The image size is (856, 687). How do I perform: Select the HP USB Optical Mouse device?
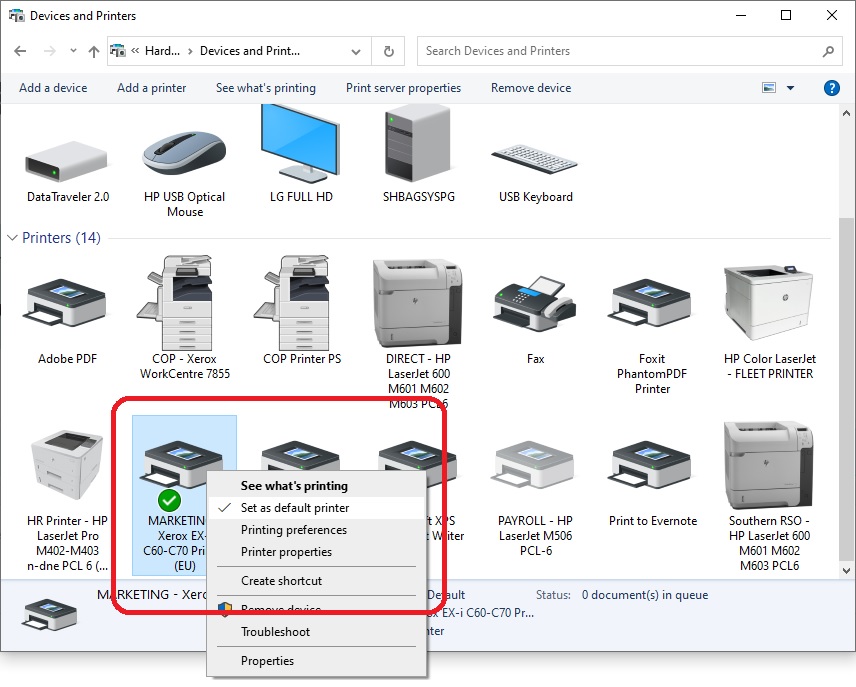(185, 153)
